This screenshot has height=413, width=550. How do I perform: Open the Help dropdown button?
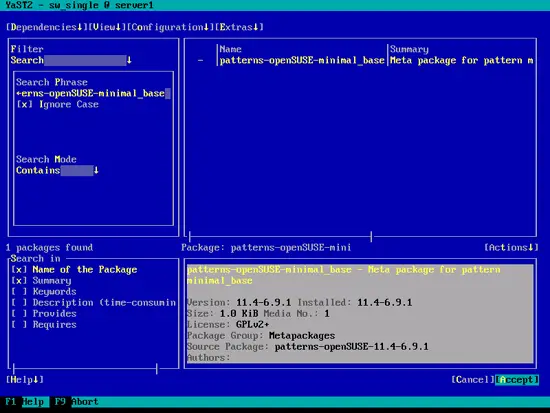tap(25, 380)
